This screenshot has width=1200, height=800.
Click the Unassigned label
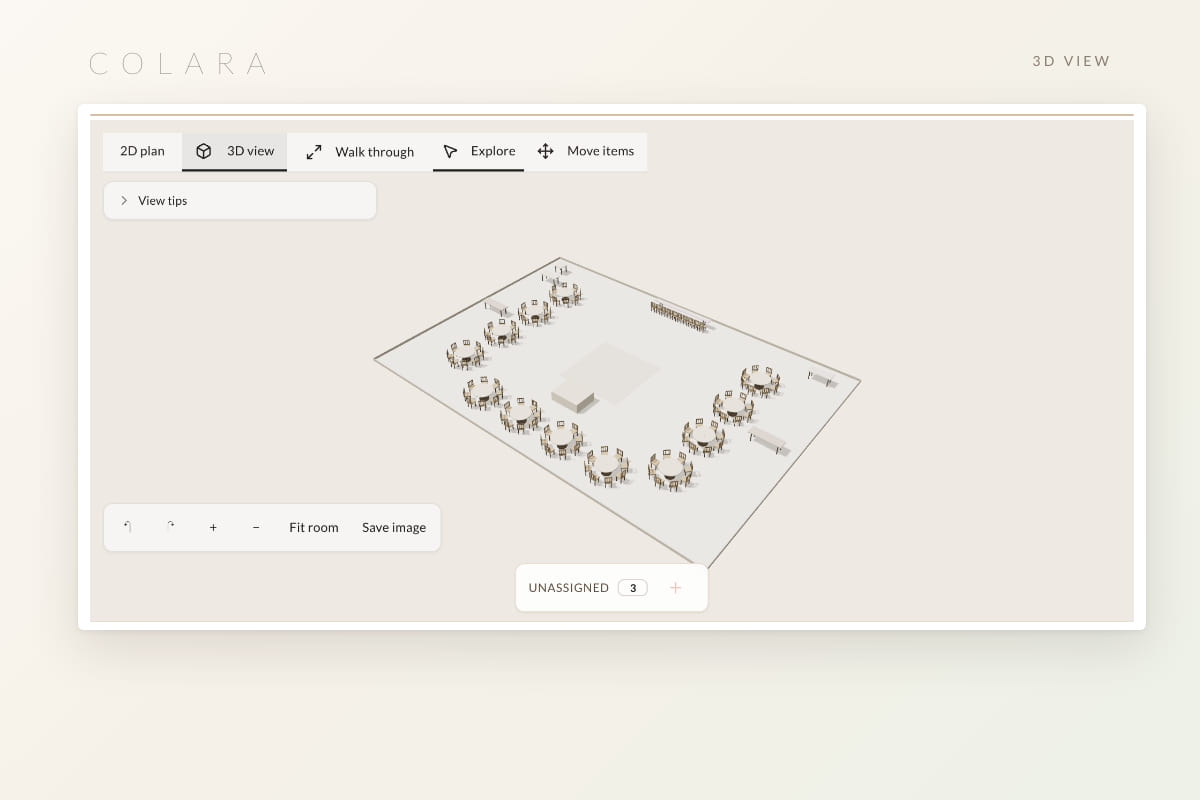(x=569, y=588)
